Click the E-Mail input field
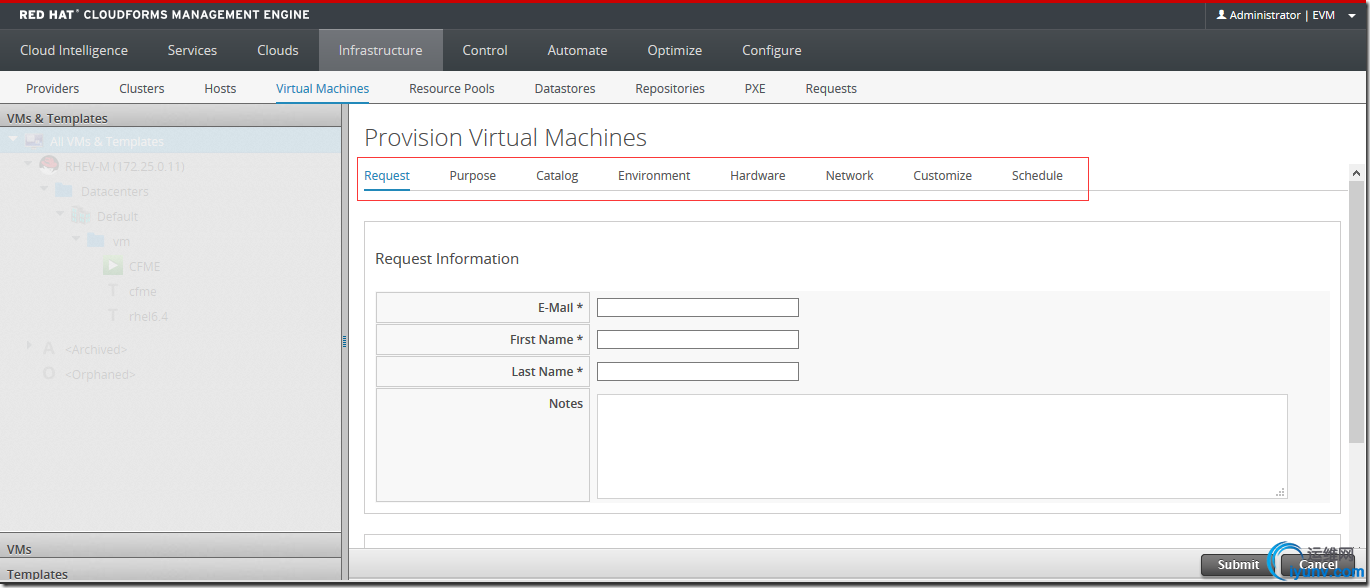Screen dimensions: 1370x588 (697, 307)
